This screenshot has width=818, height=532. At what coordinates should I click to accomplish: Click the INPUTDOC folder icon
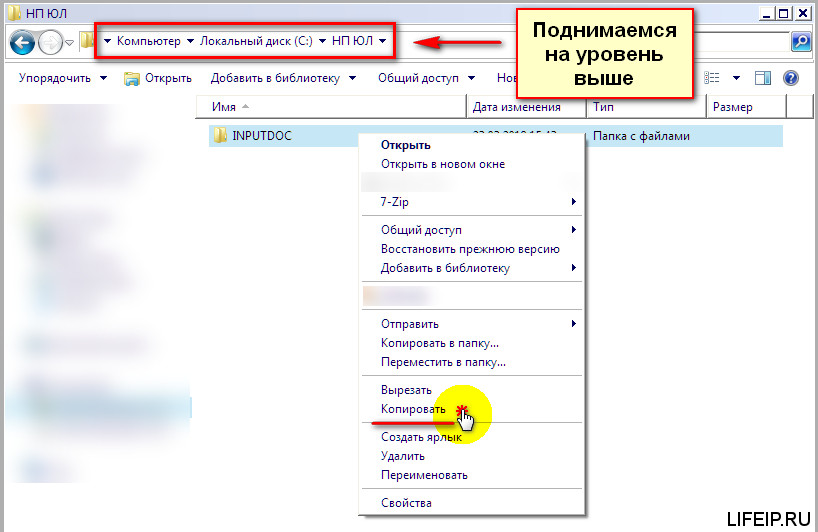220,136
